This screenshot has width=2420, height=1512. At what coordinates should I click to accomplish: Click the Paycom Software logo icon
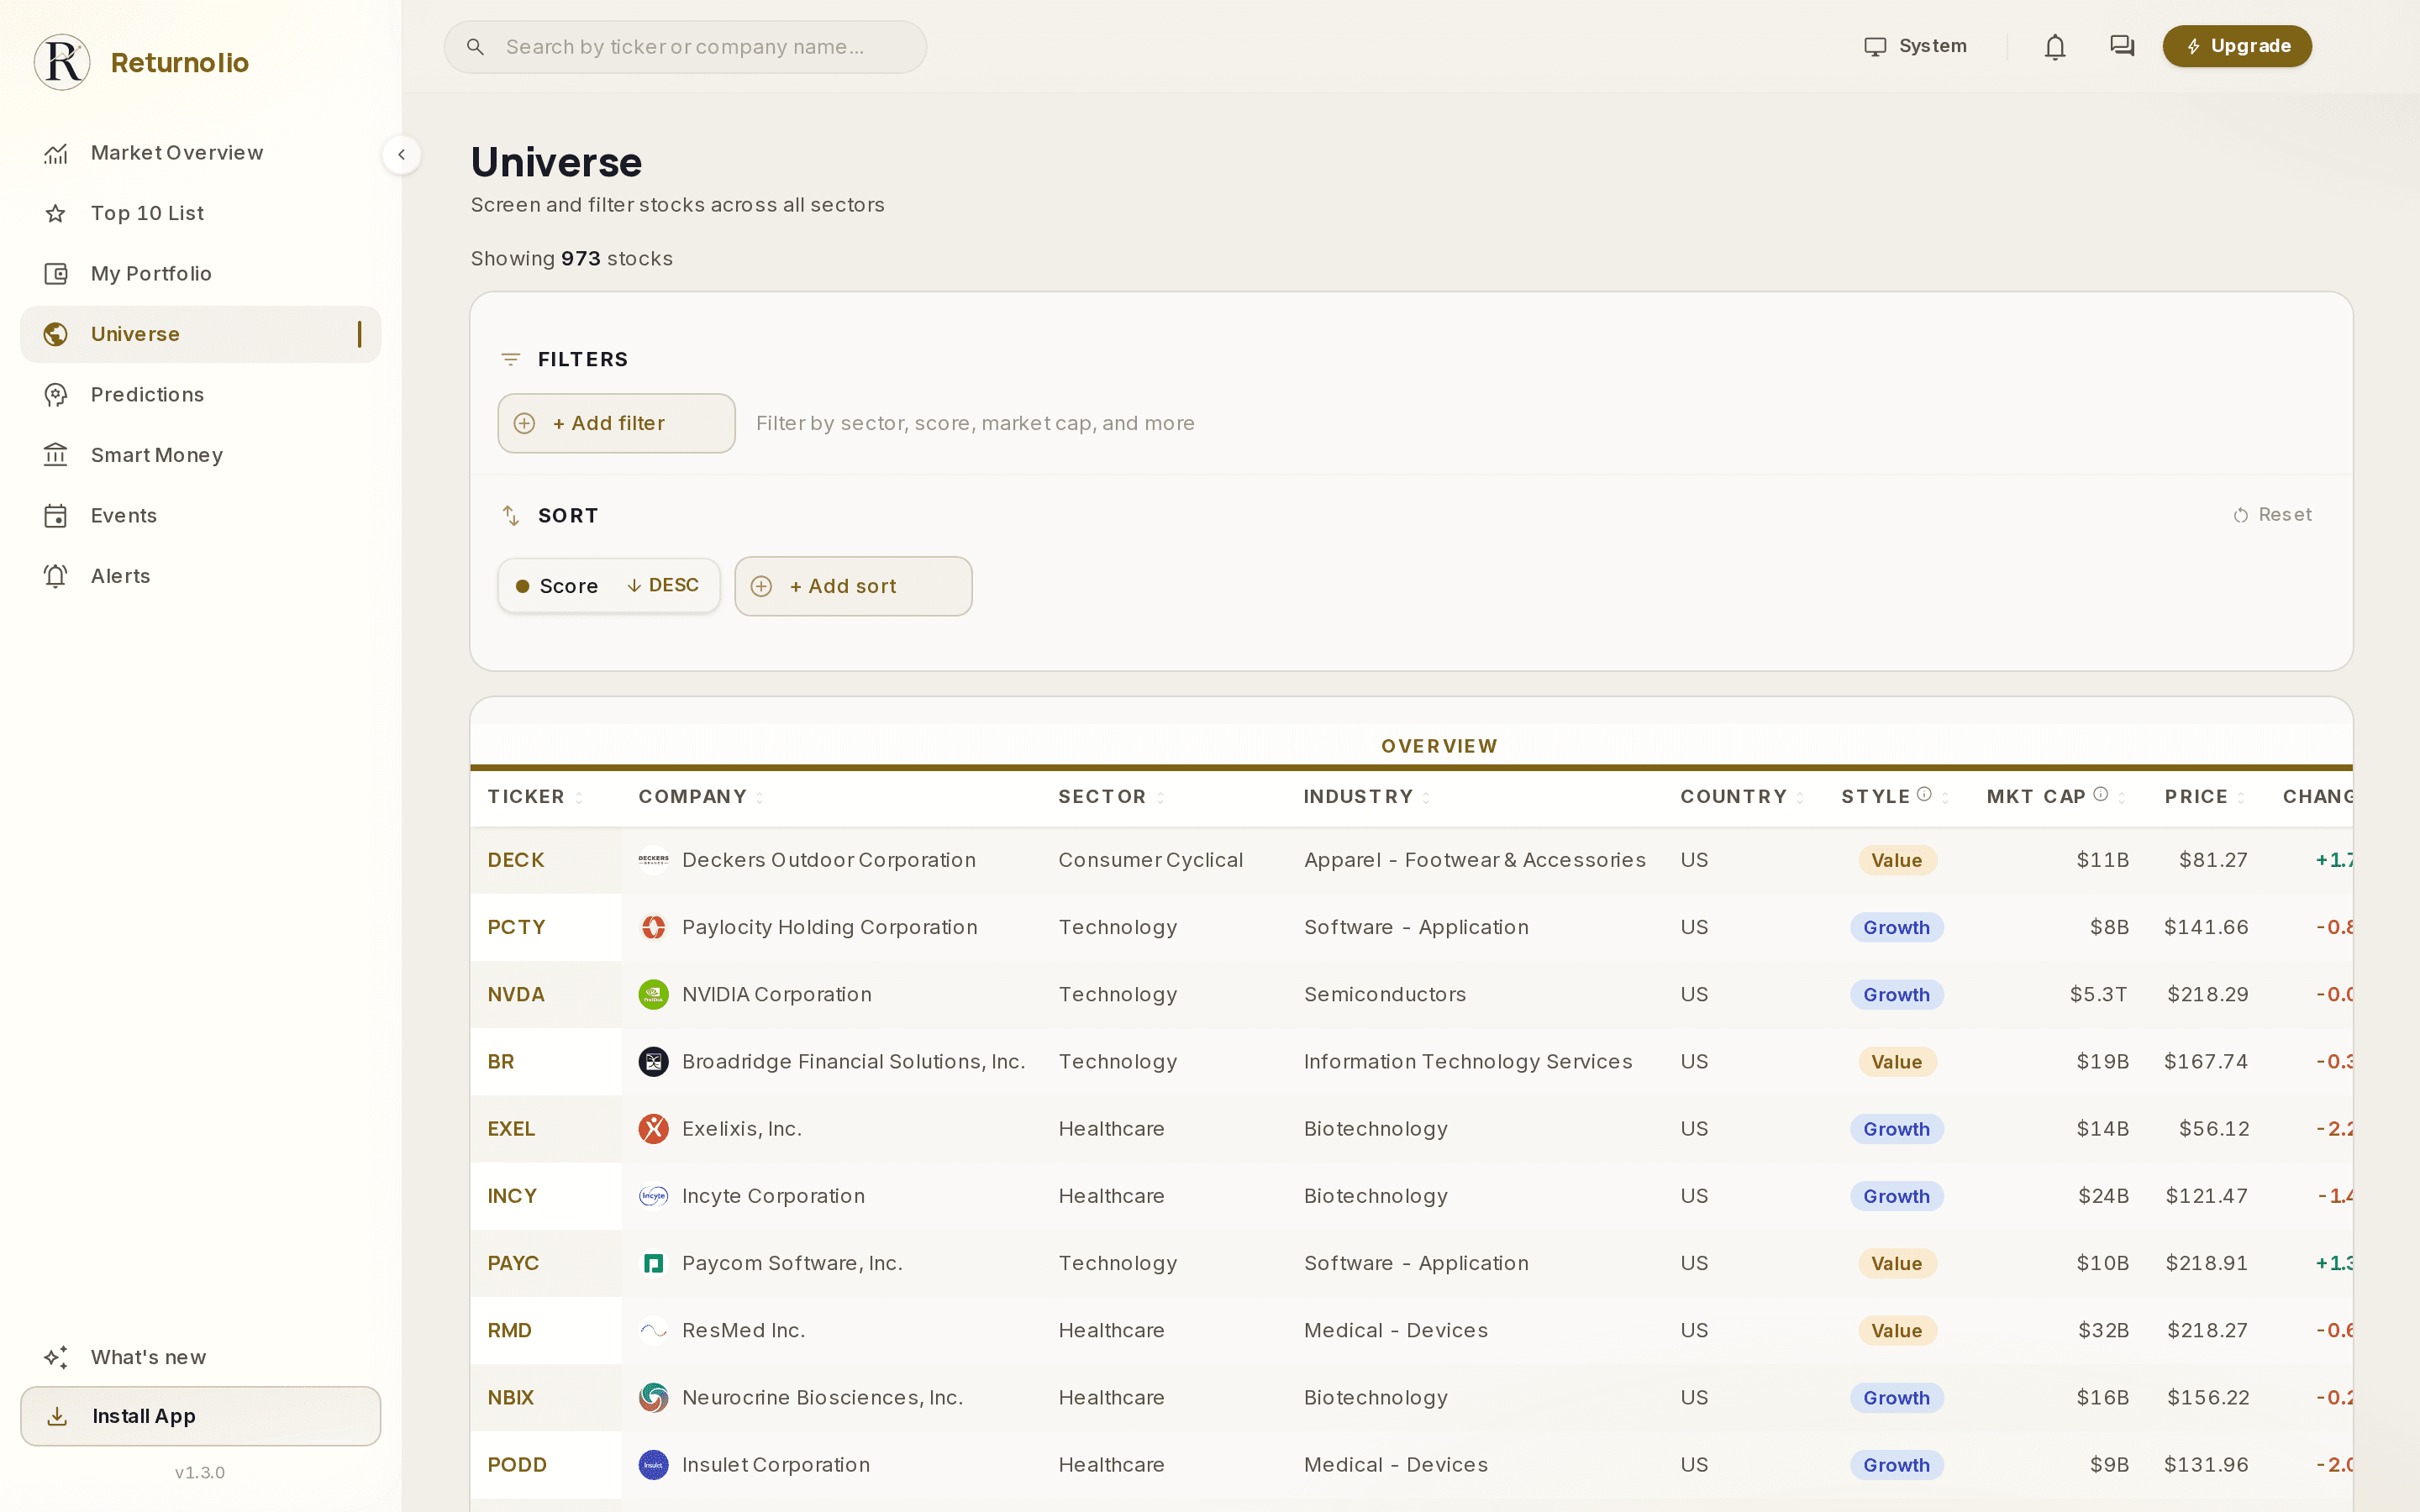[653, 1263]
